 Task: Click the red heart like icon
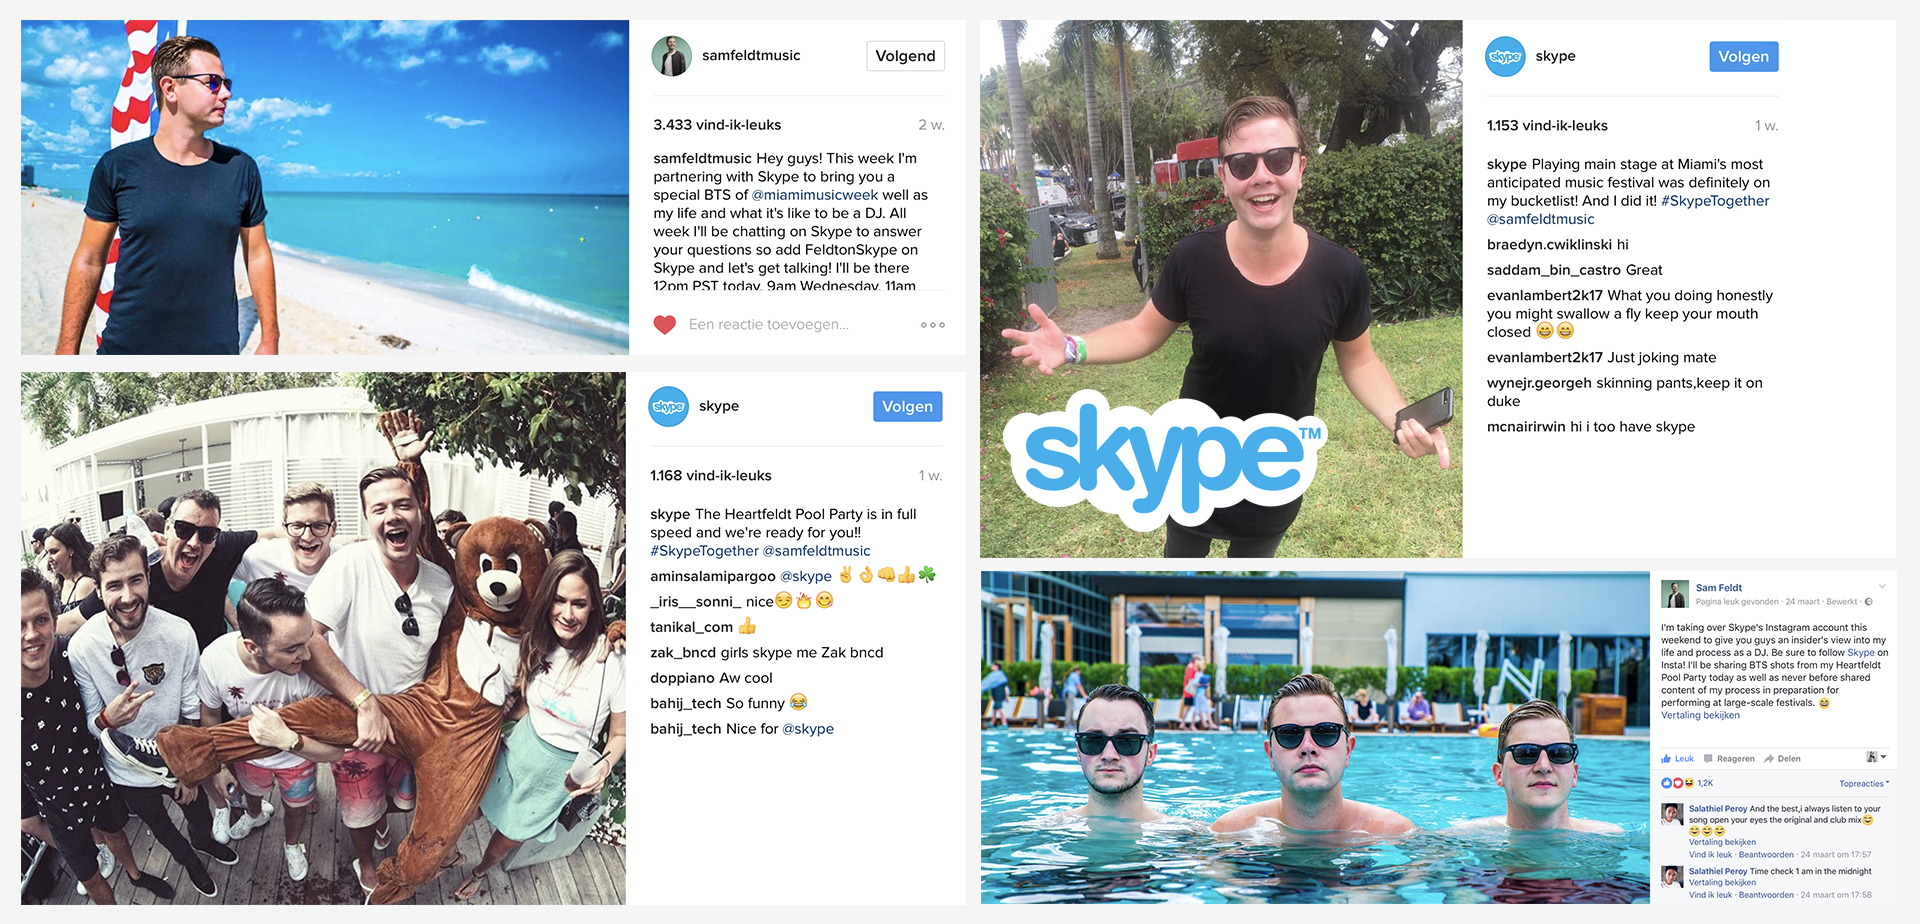[665, 325]
